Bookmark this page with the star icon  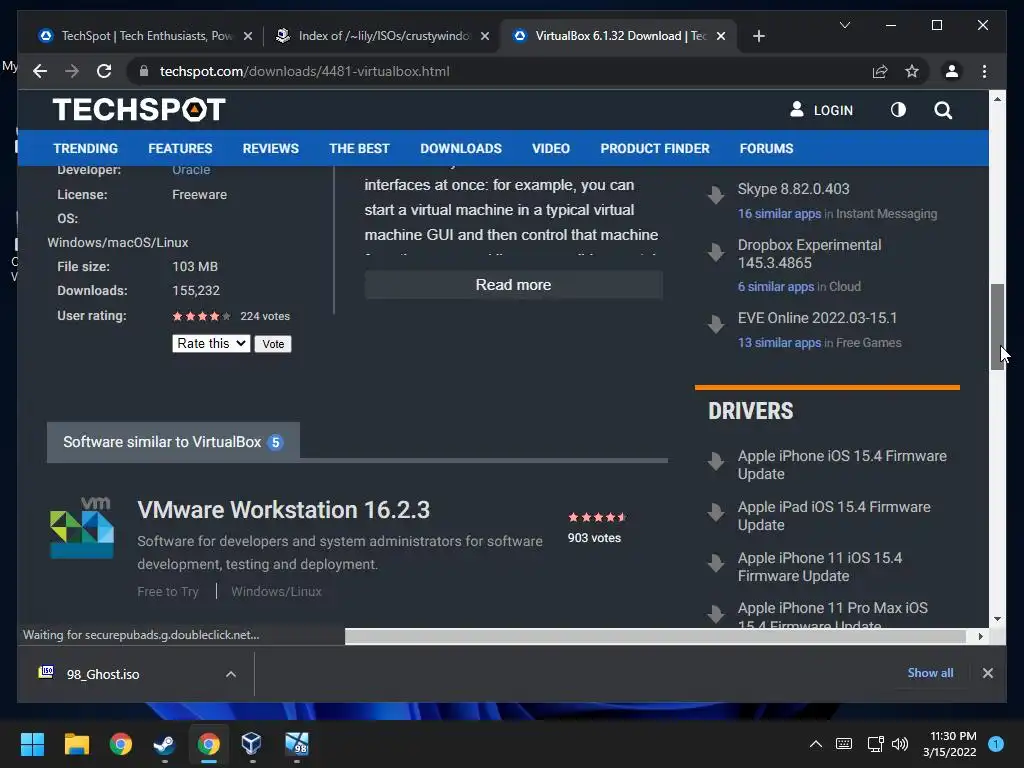pyautogui.click(x=912, y=71)
